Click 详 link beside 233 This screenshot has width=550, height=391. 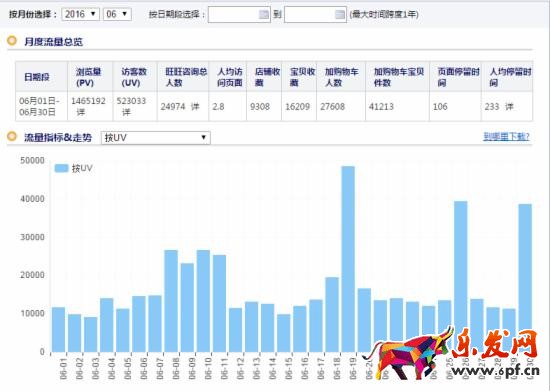click(509, 107)
